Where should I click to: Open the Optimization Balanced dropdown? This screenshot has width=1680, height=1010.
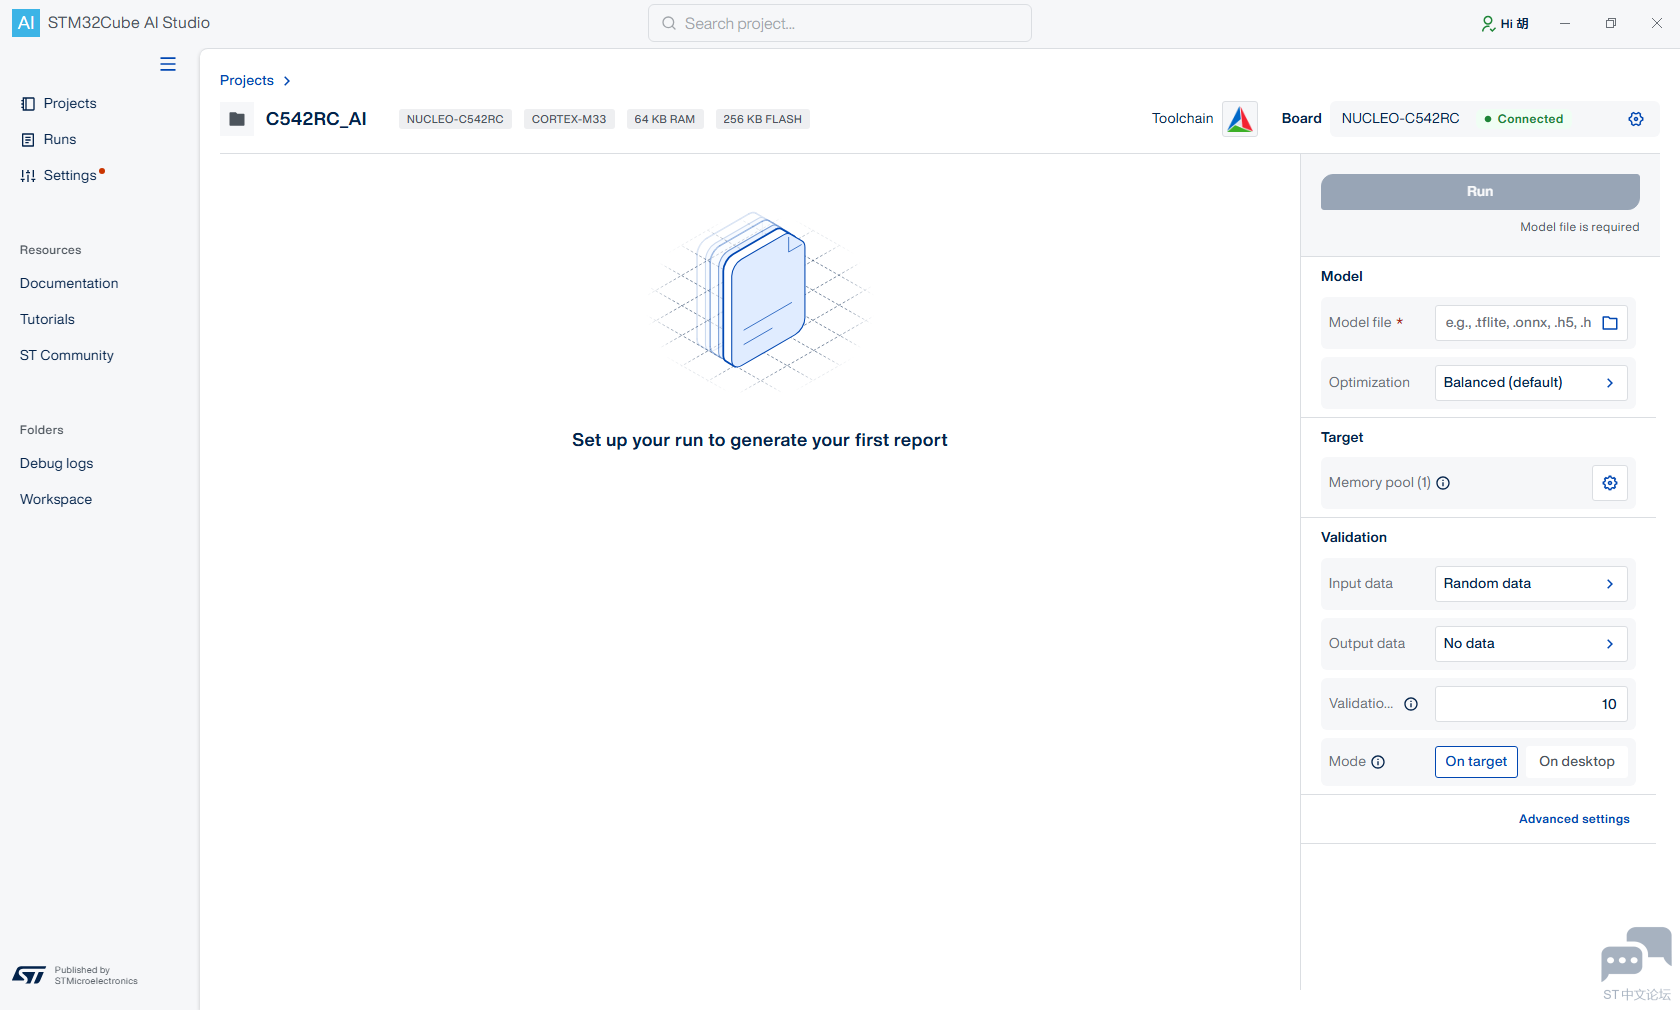click(1531, 383)
